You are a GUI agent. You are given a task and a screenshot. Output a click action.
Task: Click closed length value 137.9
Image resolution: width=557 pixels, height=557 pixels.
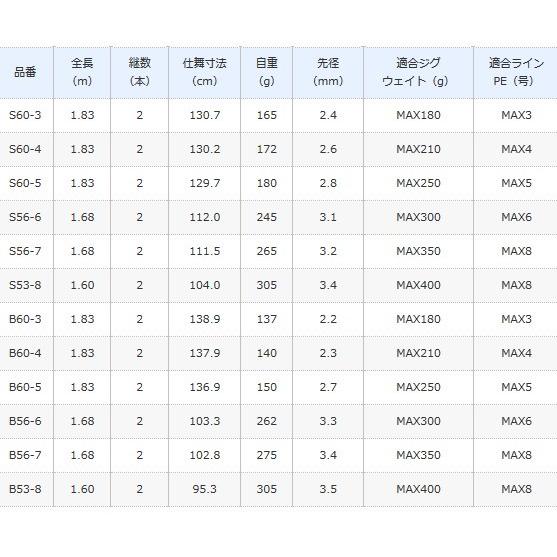[x=205, y=353]
